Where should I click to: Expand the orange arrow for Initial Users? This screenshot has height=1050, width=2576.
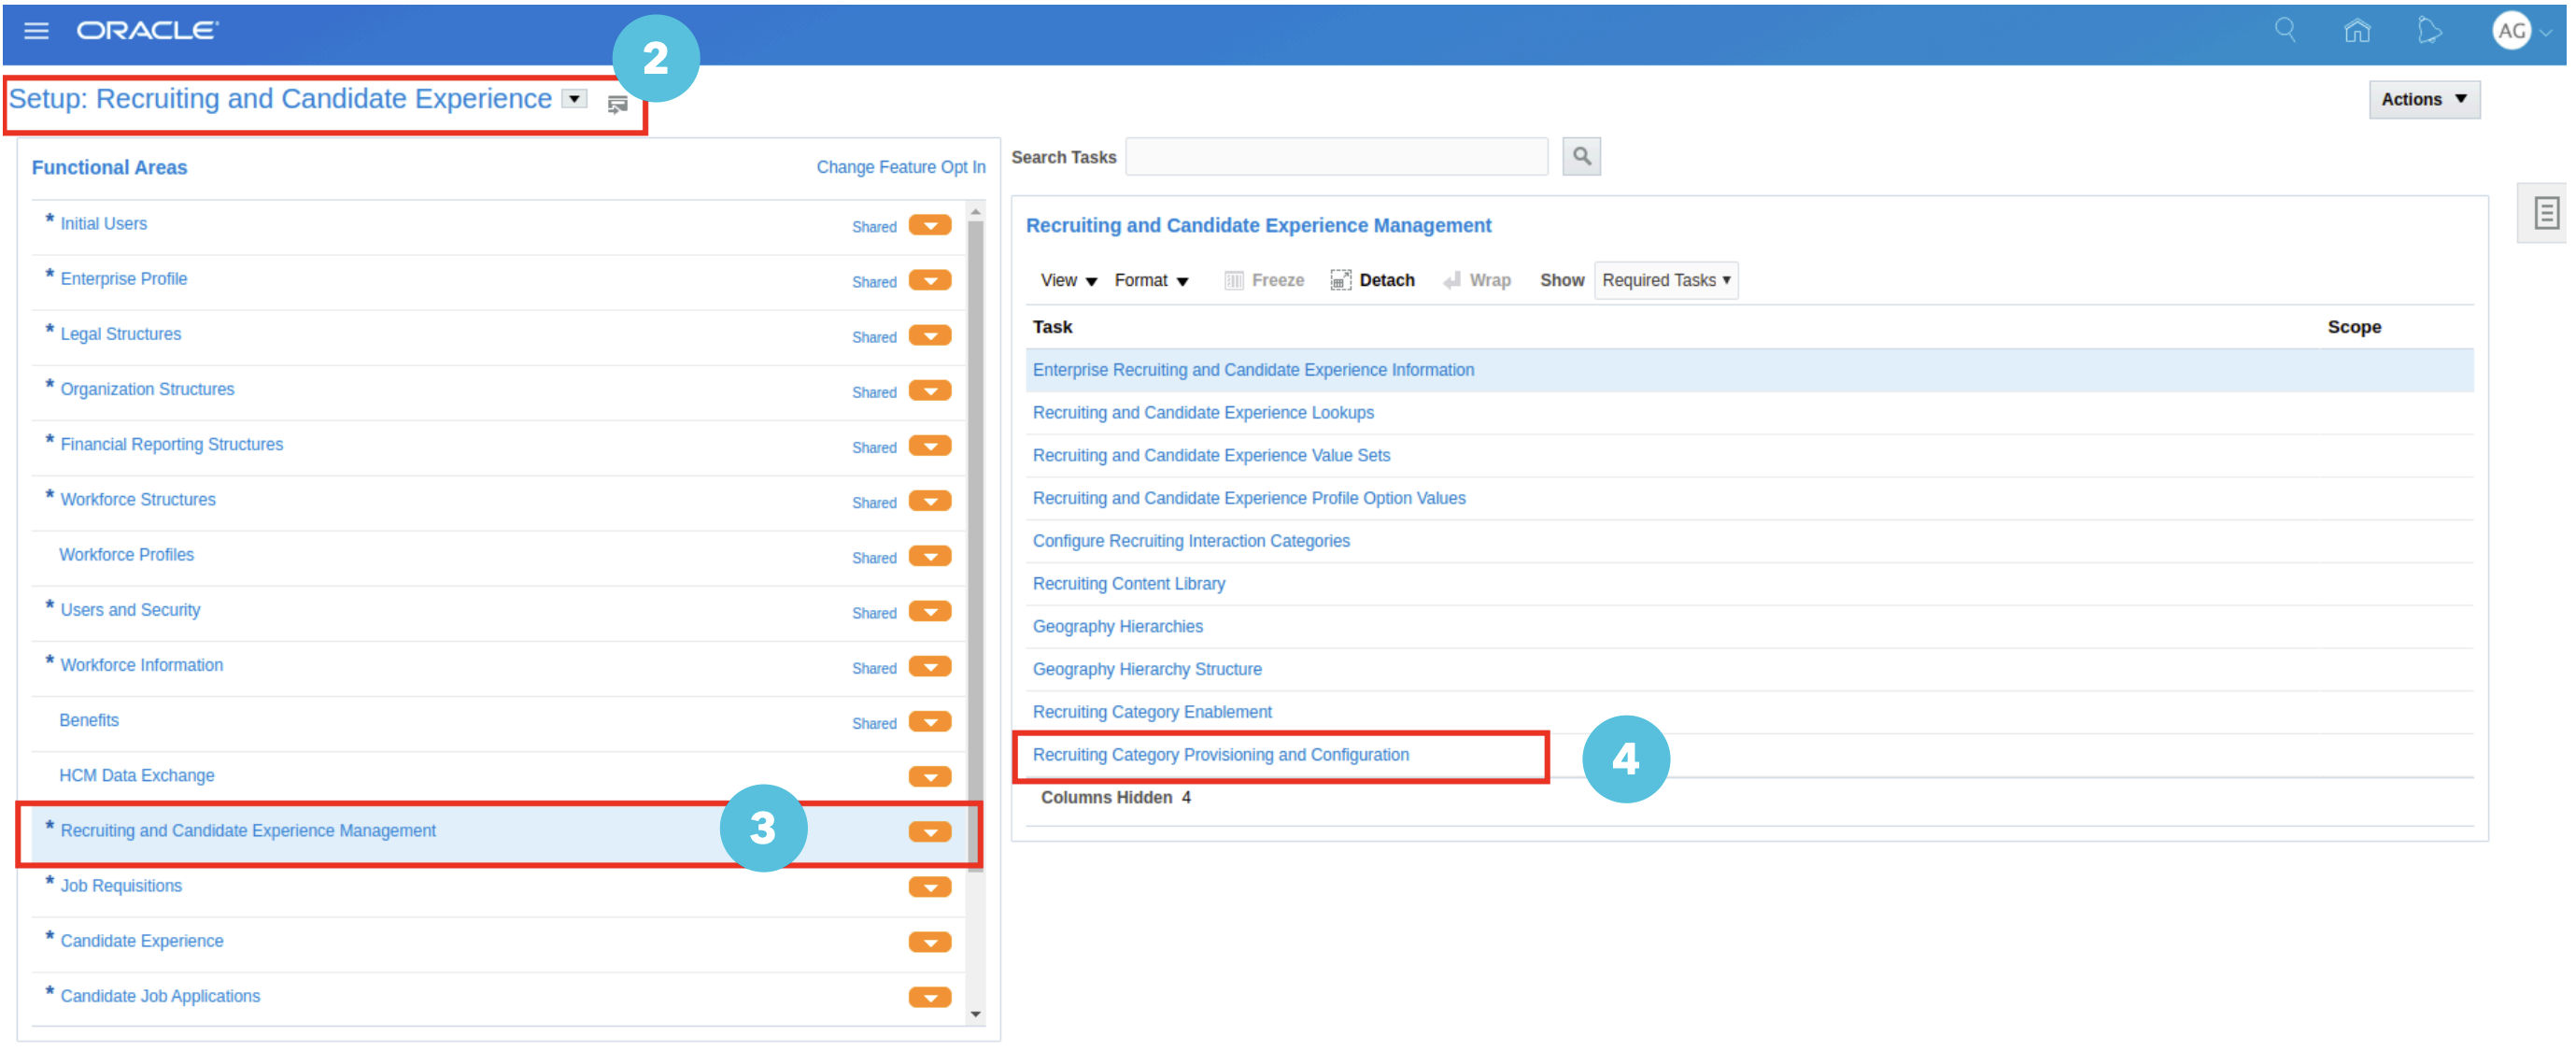930,226
